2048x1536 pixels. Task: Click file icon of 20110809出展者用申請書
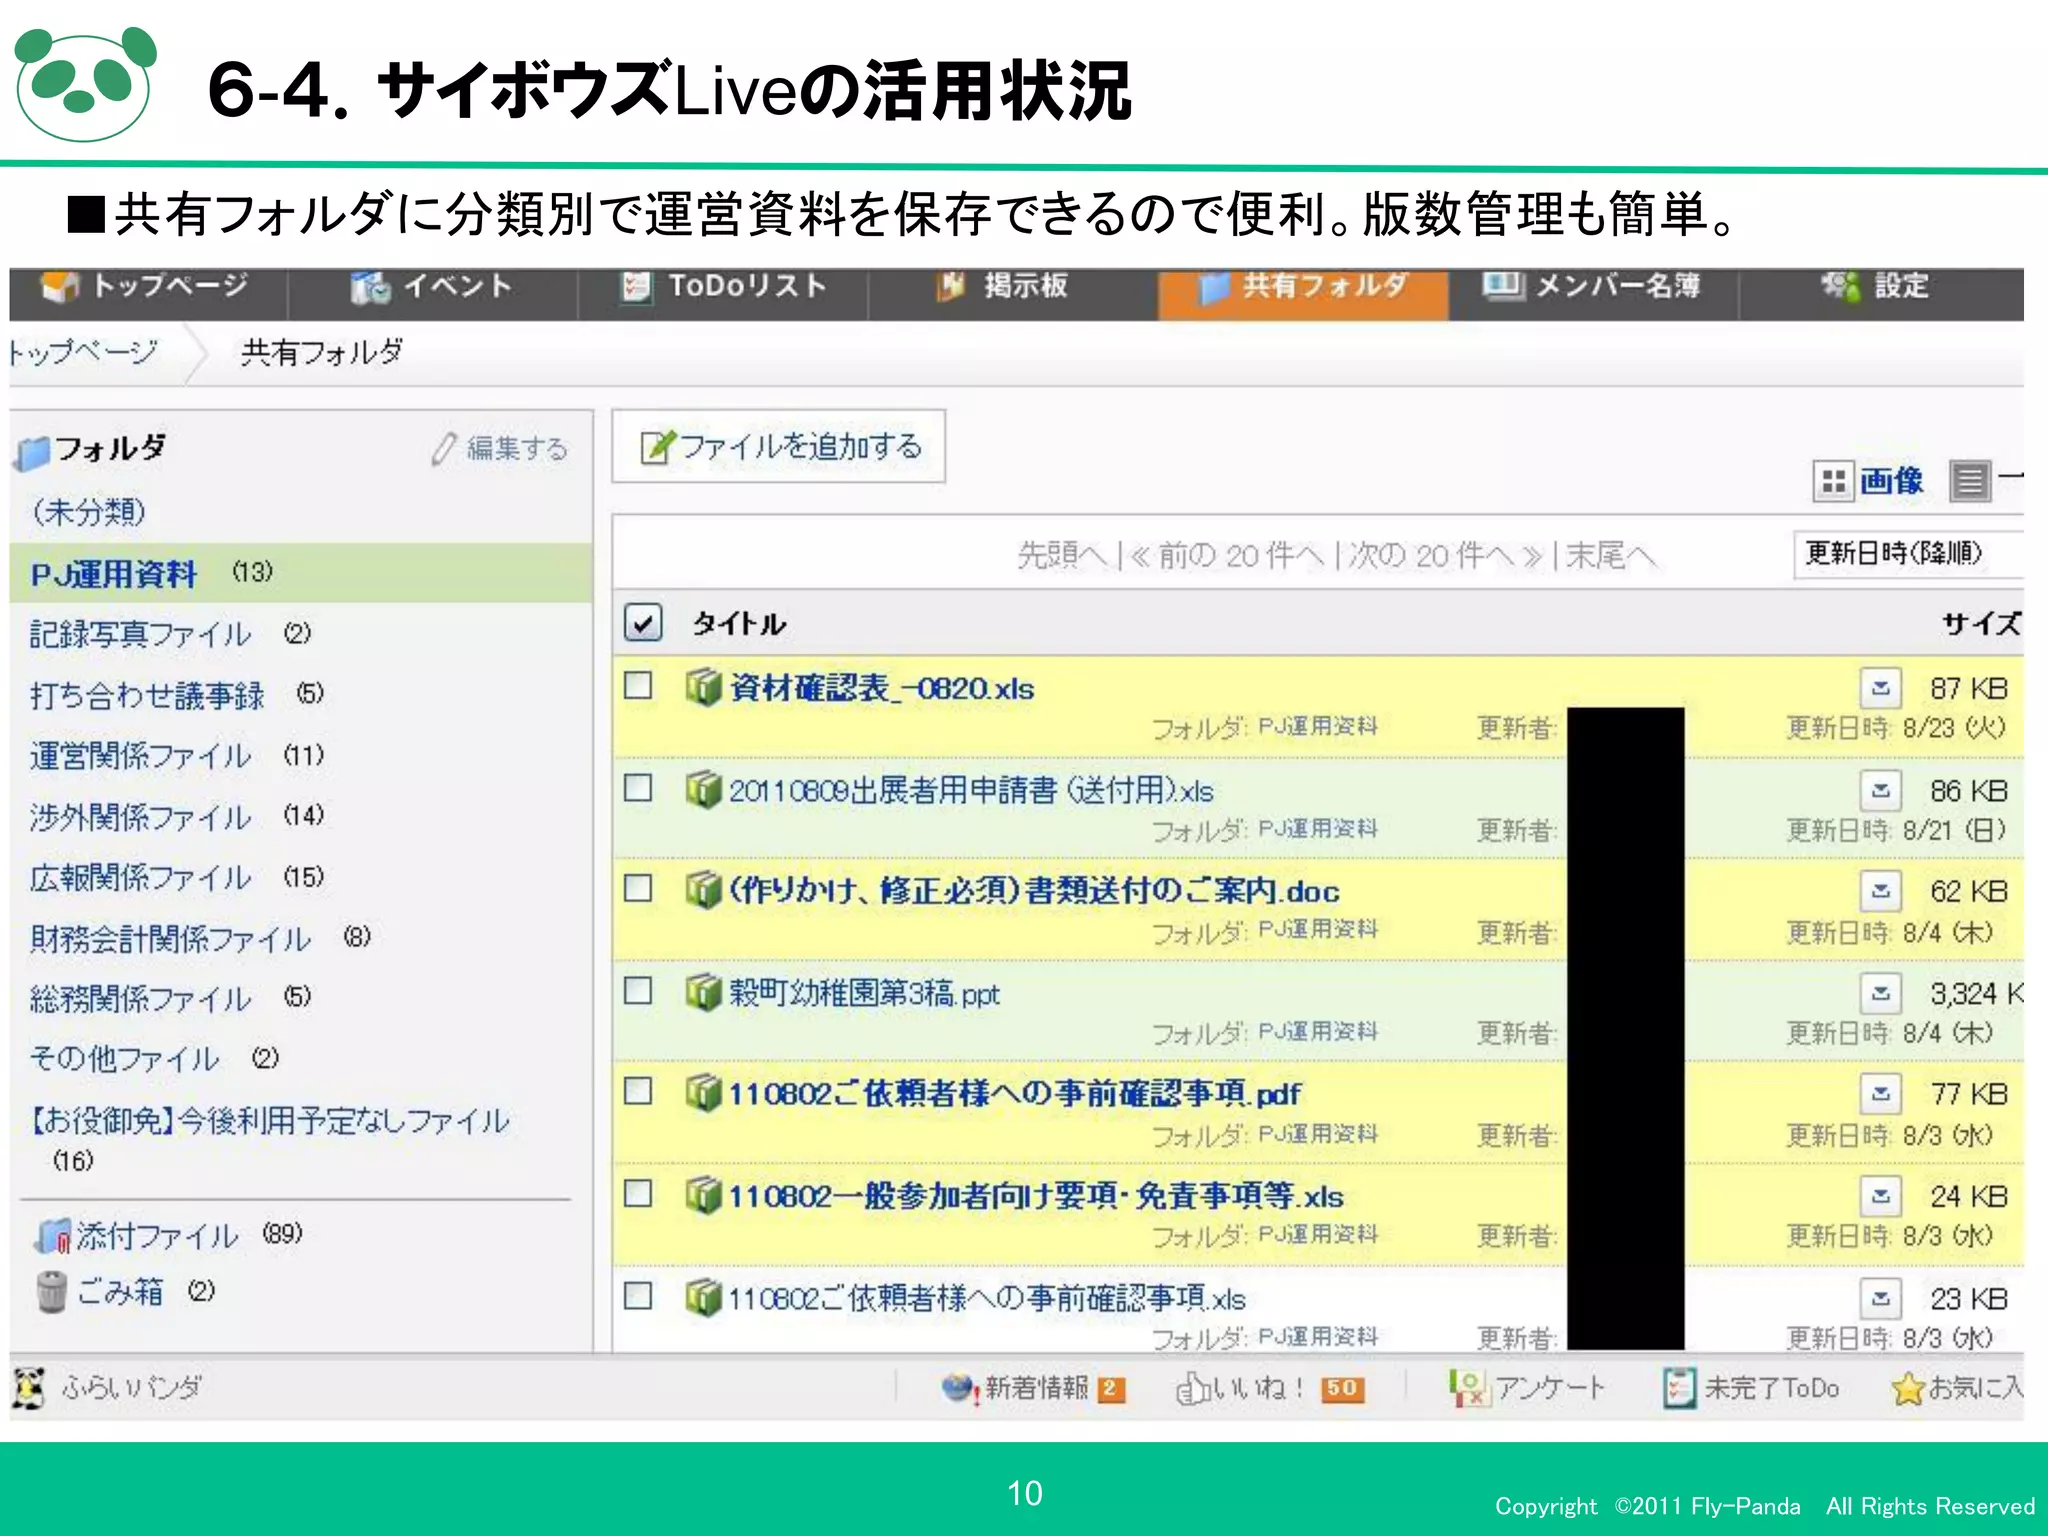704,789
